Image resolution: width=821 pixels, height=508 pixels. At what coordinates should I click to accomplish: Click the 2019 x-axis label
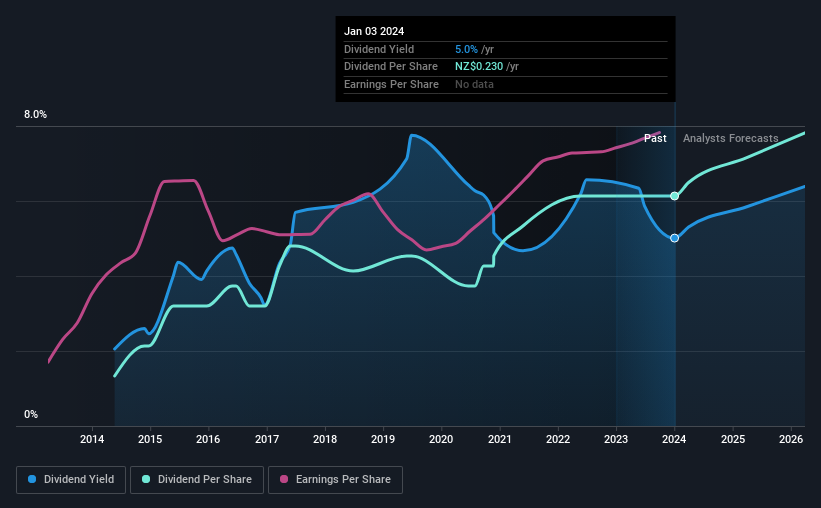(383, 439)
